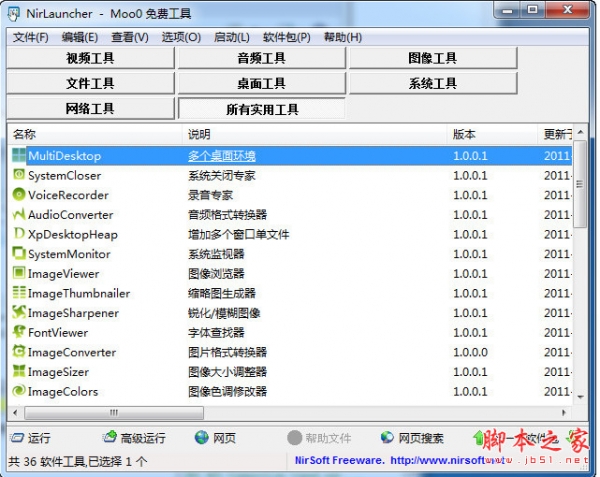
Task: Open the NirSoft Freeware website link
Action: [x=402, y=460]
